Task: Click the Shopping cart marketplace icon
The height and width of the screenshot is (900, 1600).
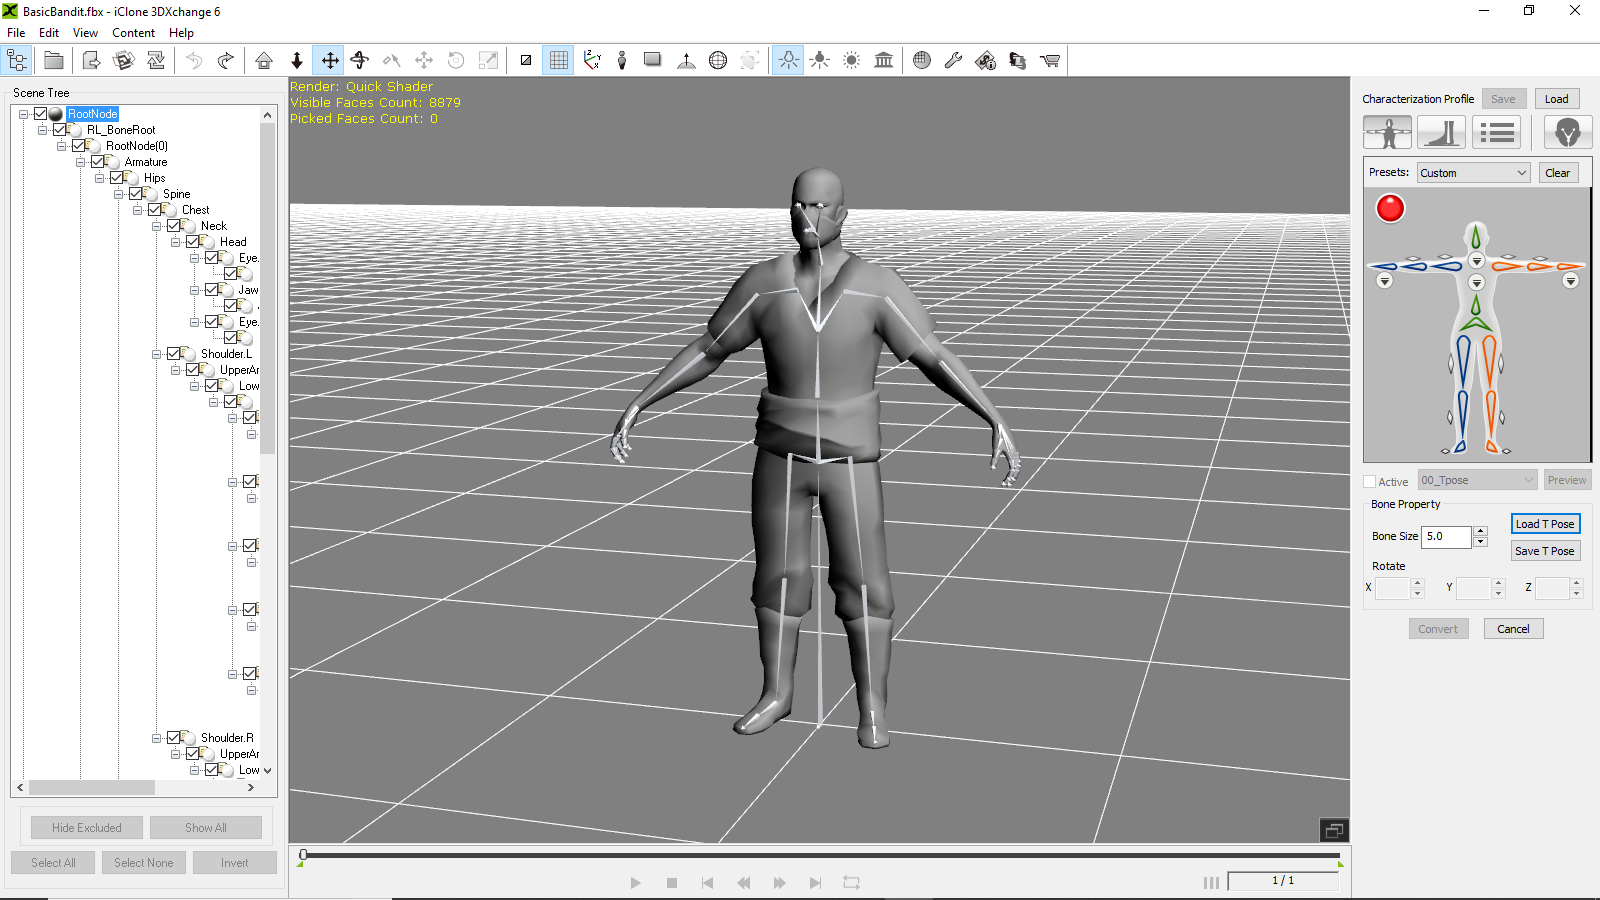Action: coord(1050,61)
